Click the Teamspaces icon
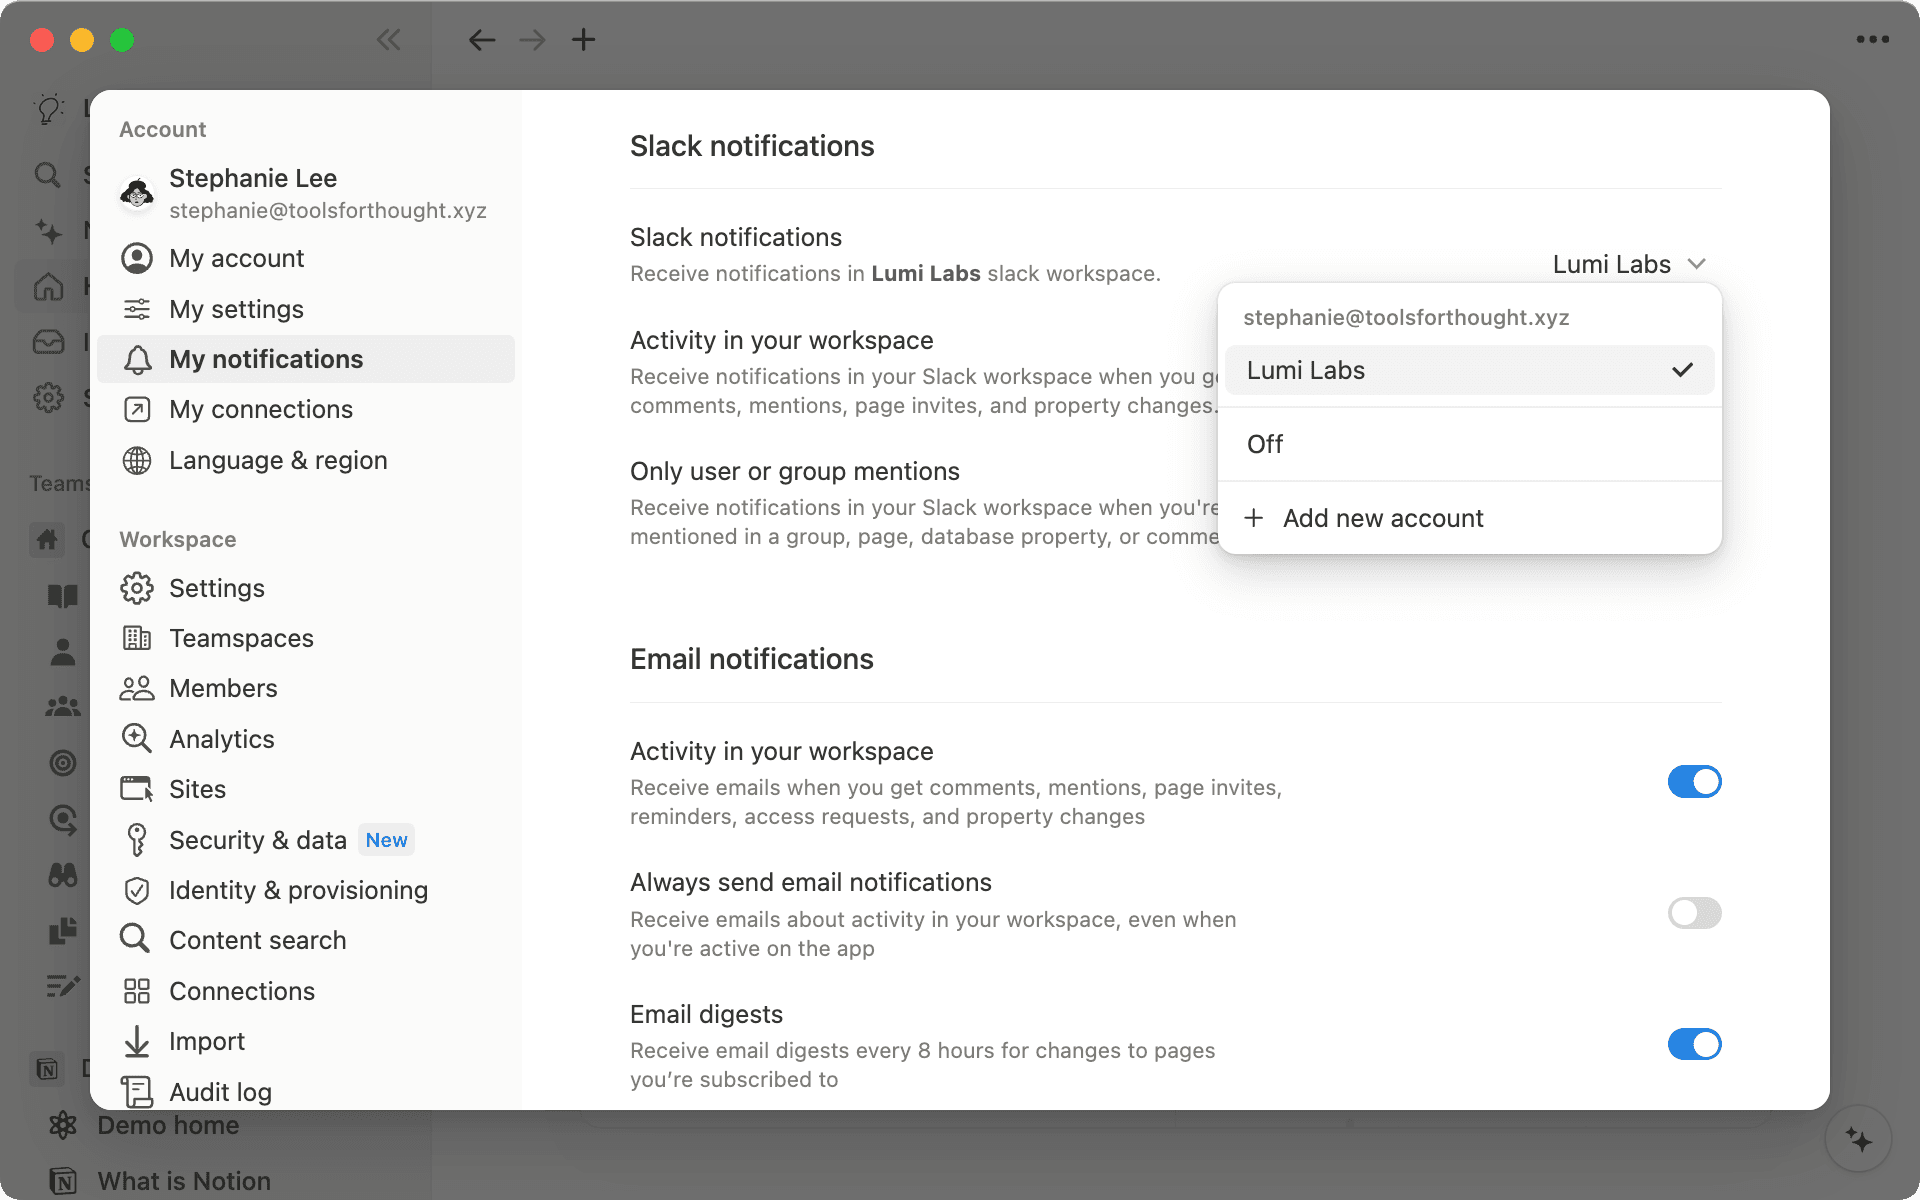1920x1200 pixels. click(138, 638)
